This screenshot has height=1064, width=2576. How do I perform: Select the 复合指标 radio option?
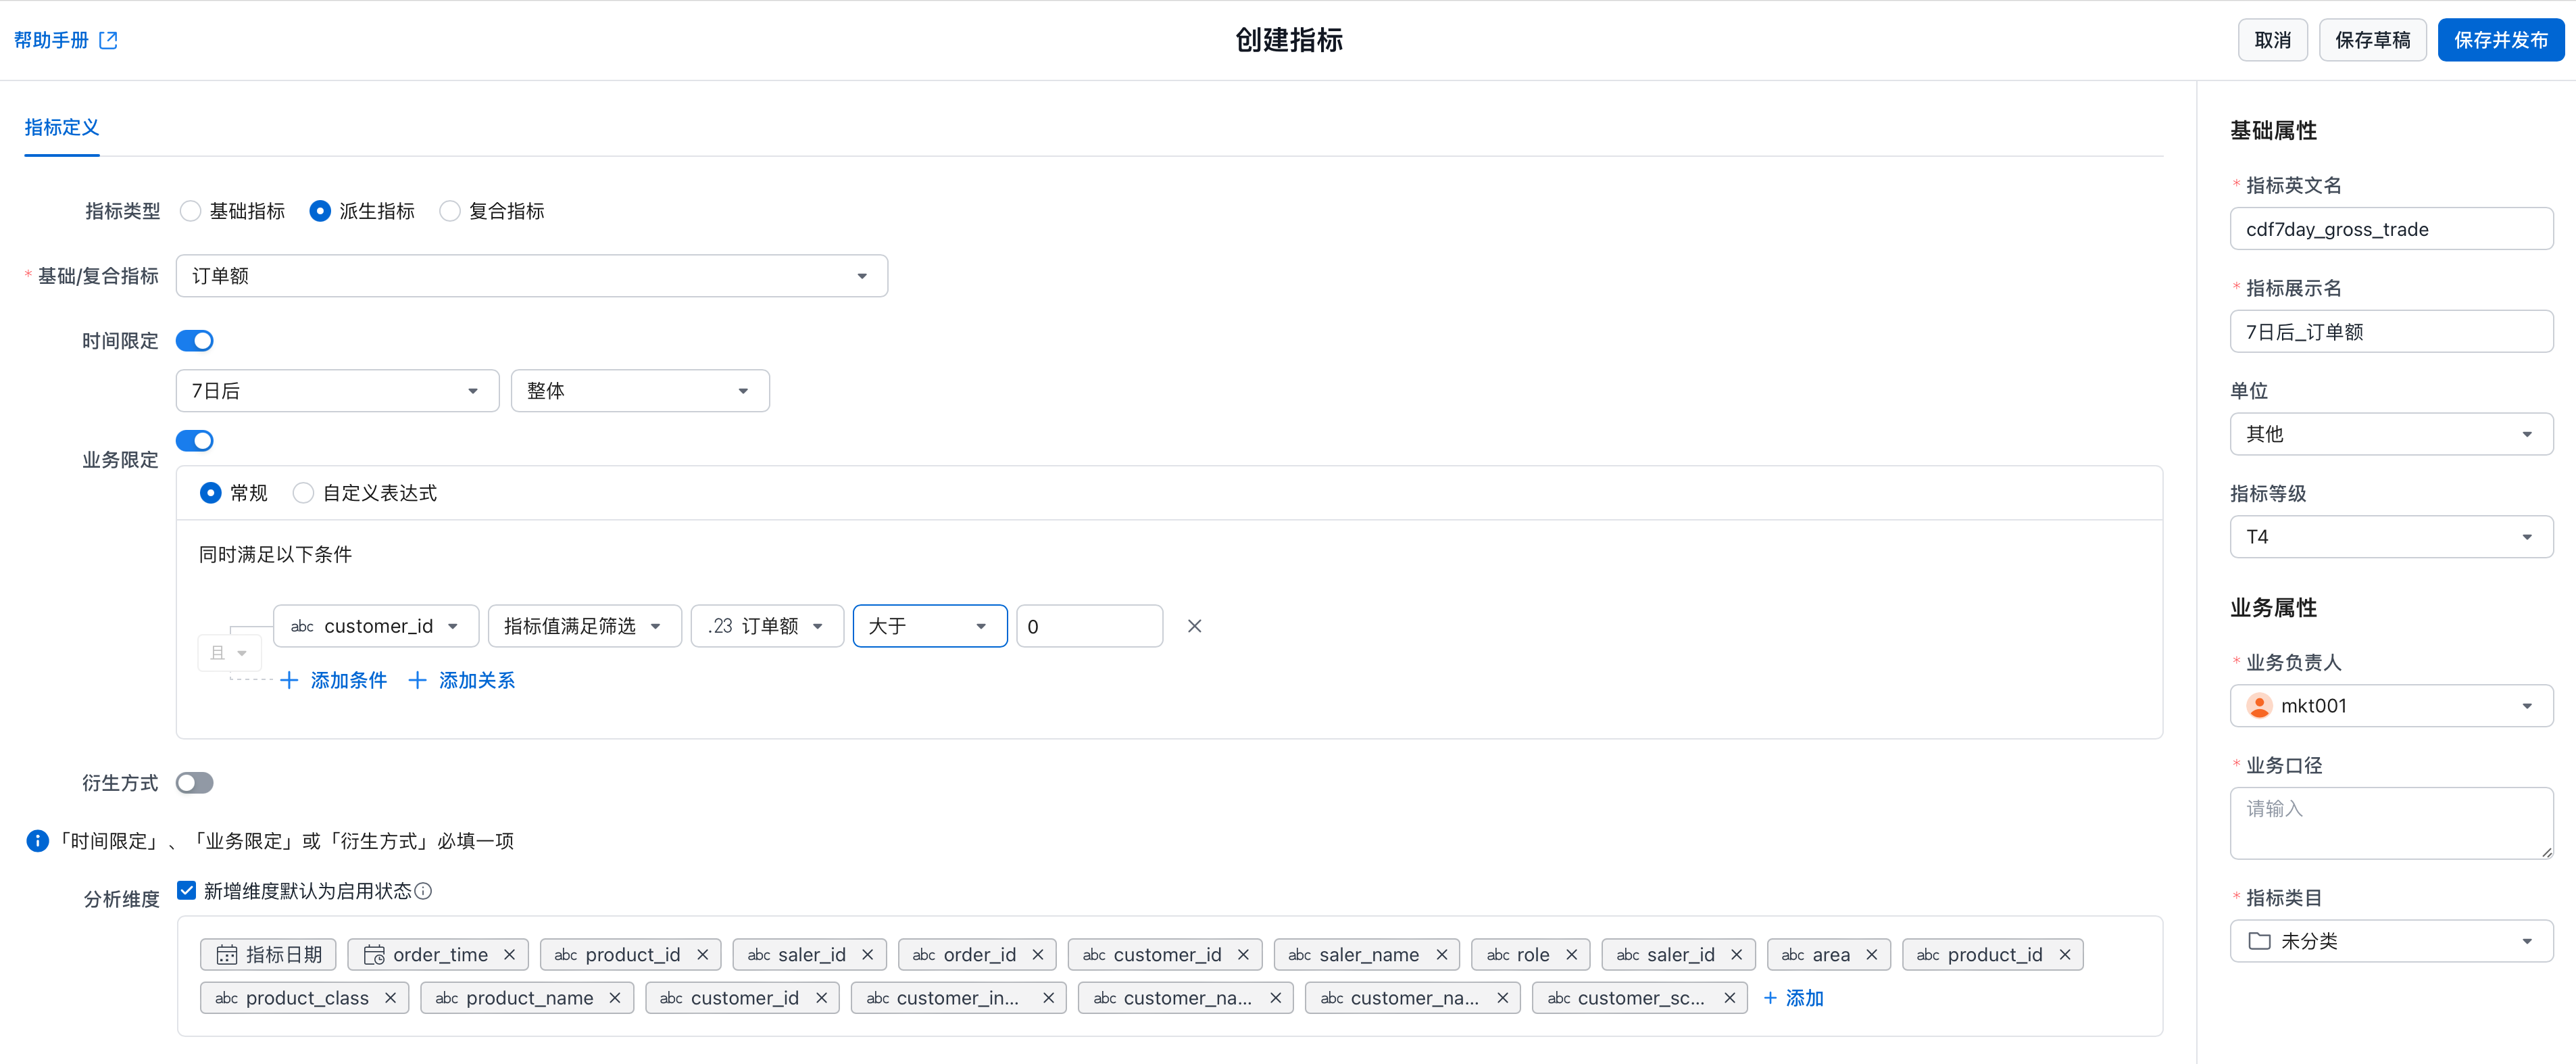click(x=450, y=211)
